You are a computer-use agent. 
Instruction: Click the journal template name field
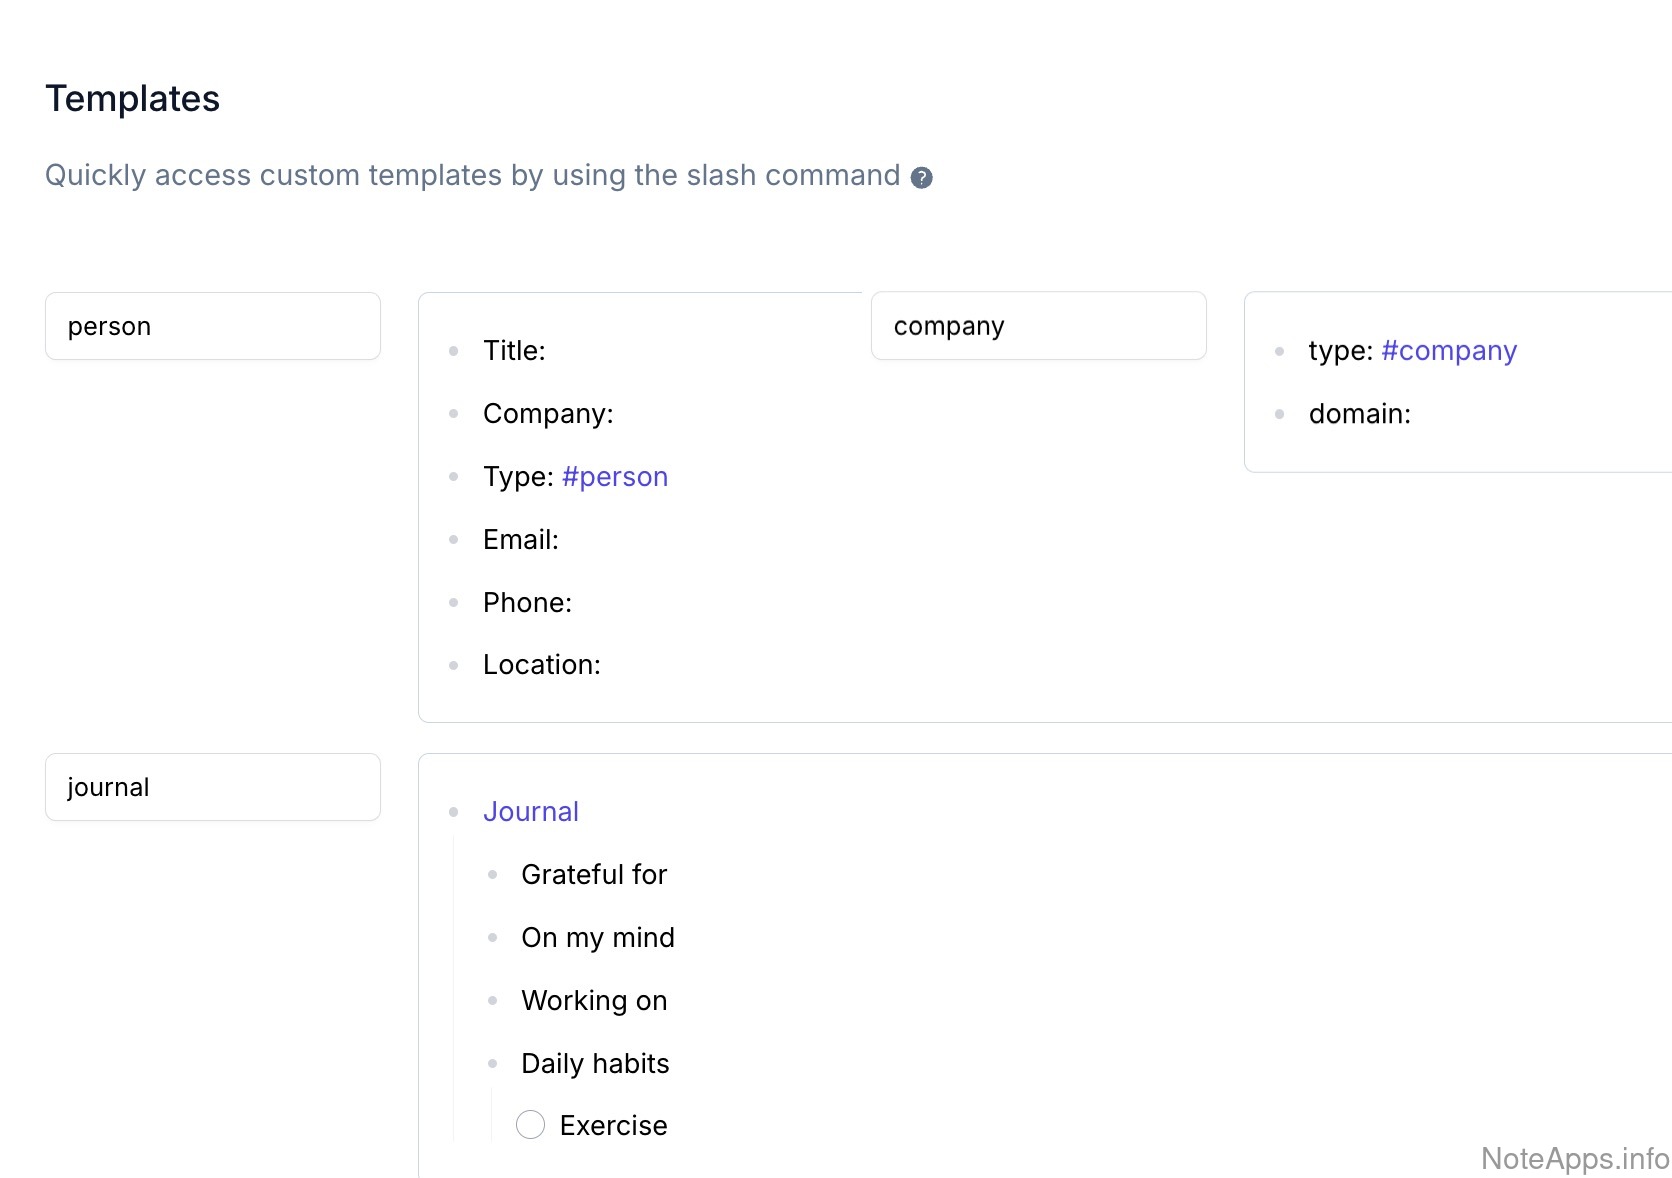click(x=212, y=788)
